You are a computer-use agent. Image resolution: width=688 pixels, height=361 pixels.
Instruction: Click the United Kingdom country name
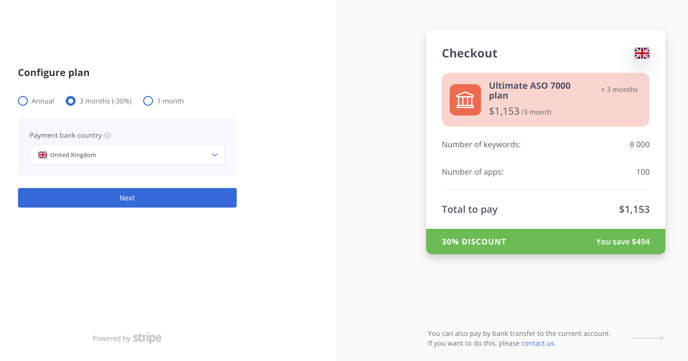[73, 155]
